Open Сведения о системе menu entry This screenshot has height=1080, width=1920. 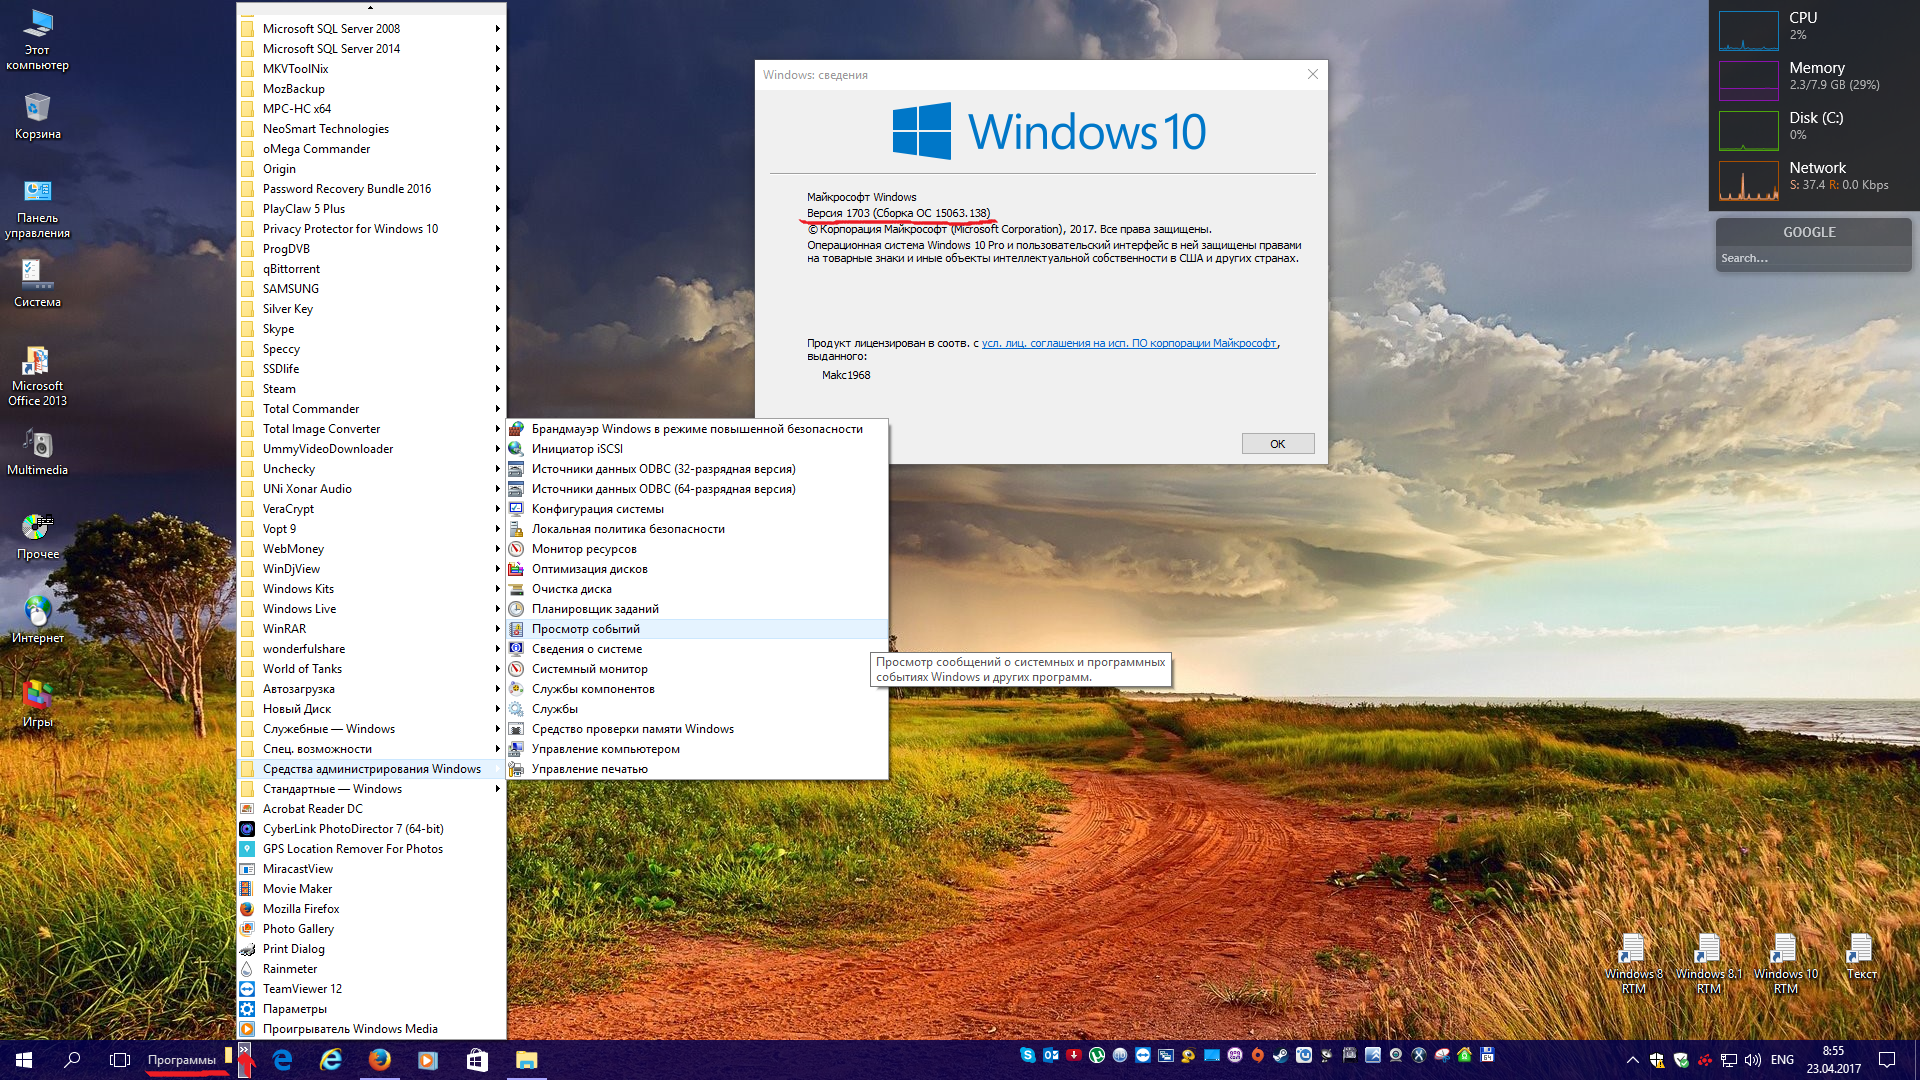point(697,649)
